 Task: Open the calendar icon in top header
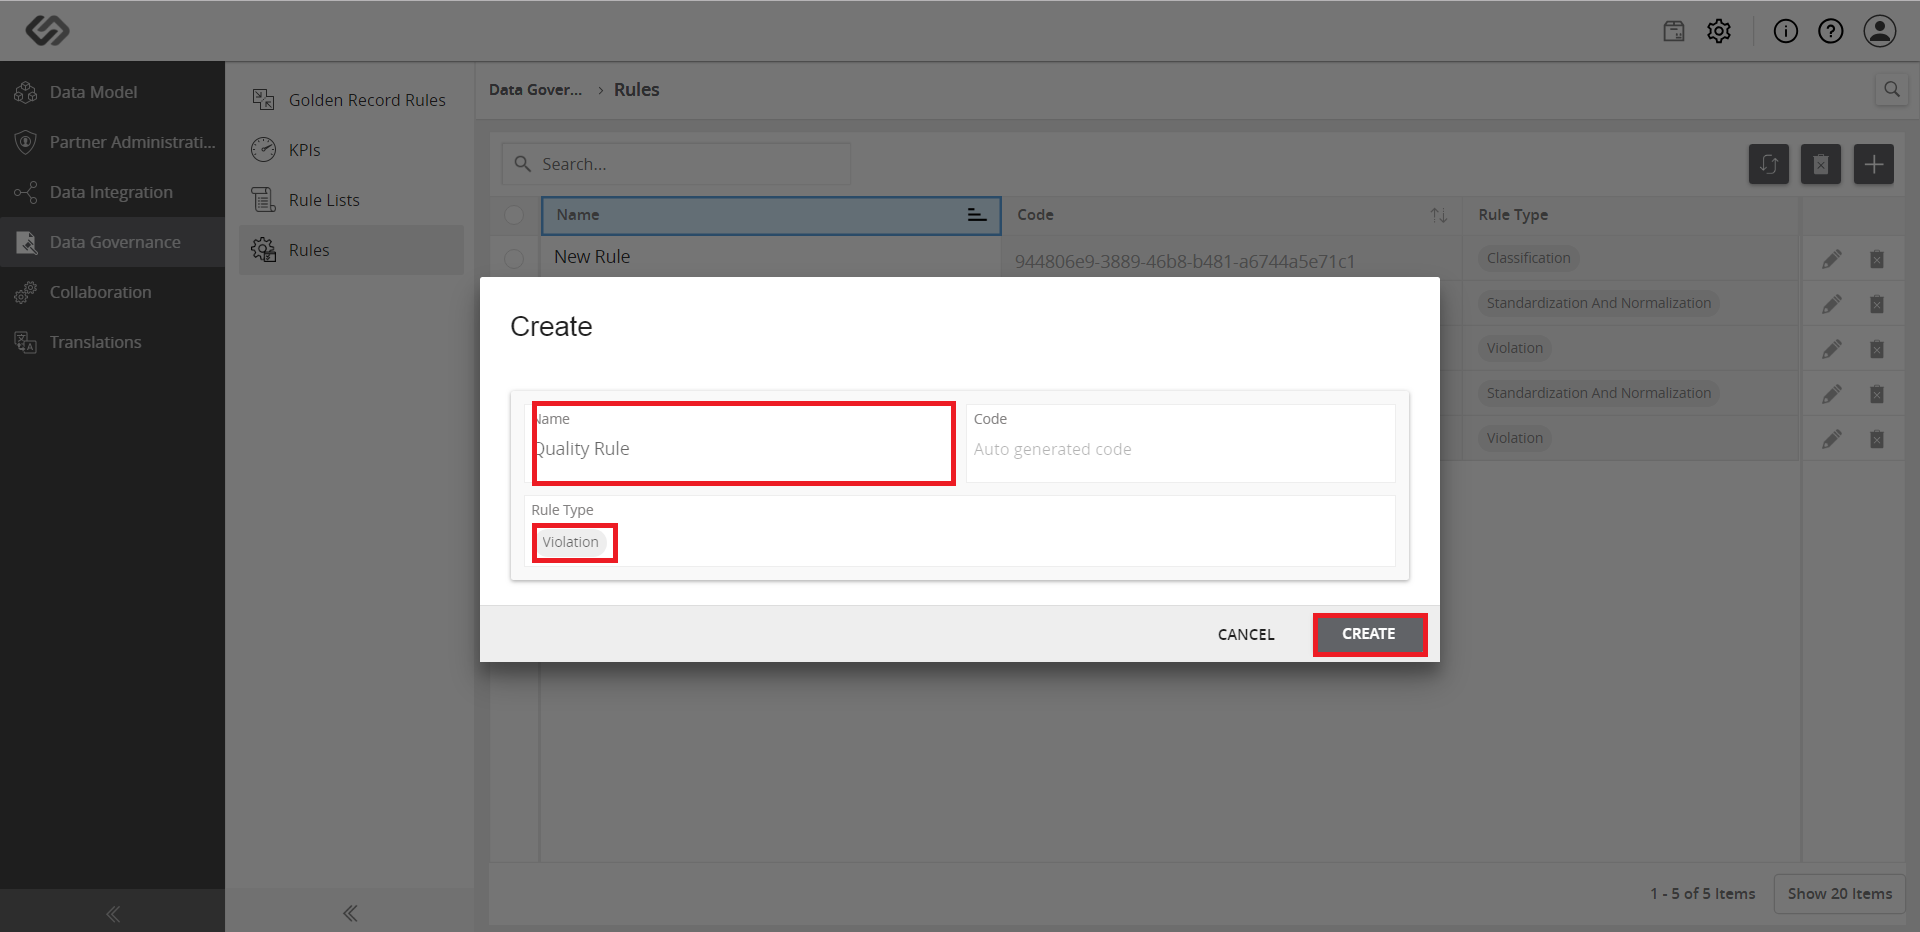[x=1674, y=31]
